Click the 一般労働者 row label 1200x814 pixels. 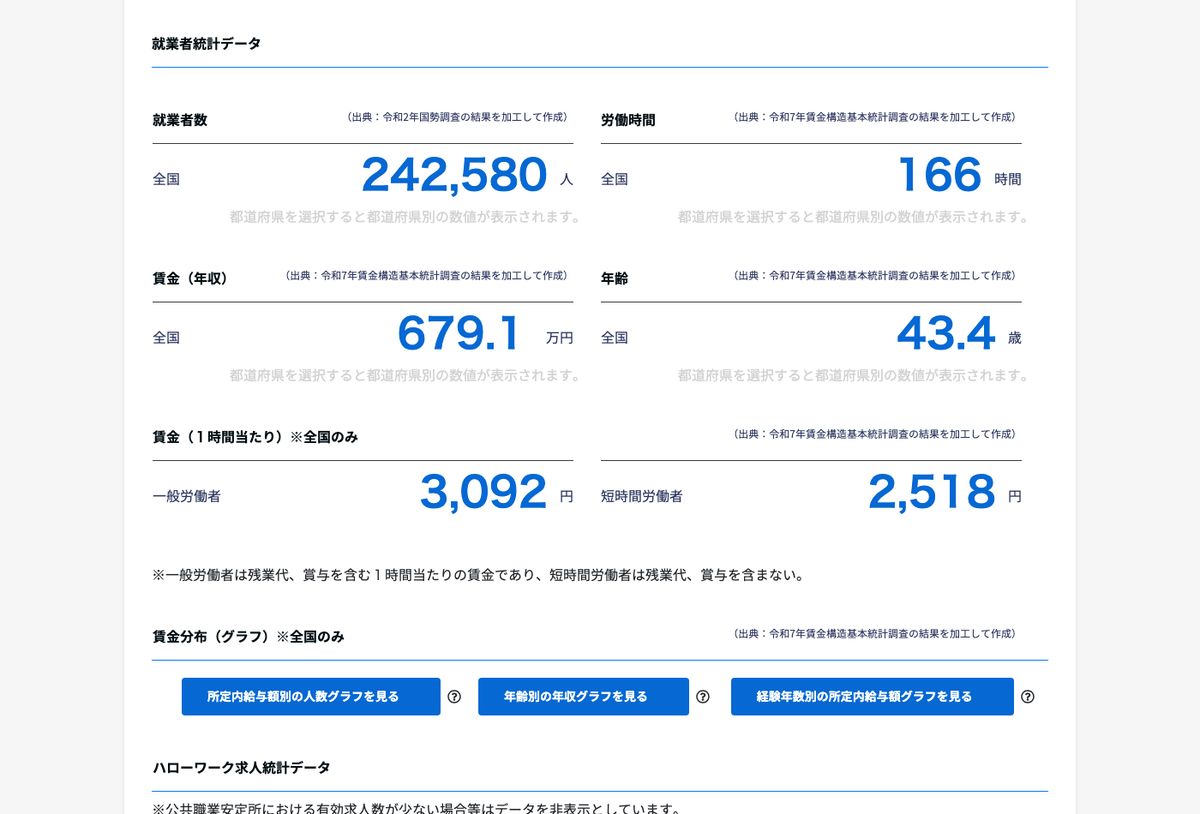pyautogui.click(x=187, y=496)
